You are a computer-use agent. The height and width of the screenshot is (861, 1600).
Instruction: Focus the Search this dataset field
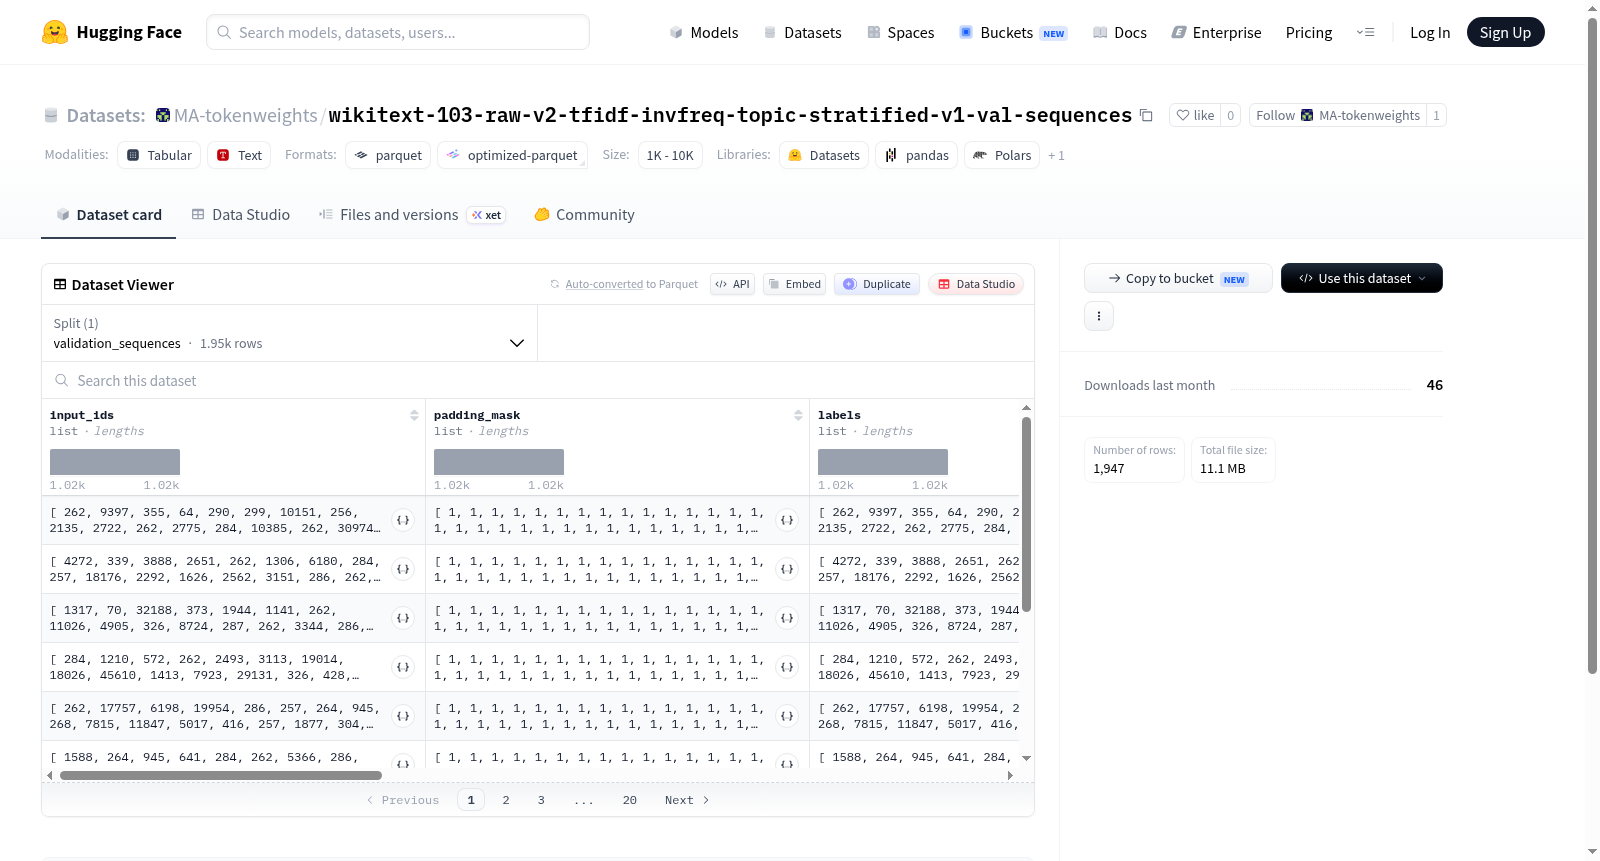click(538, 380)
